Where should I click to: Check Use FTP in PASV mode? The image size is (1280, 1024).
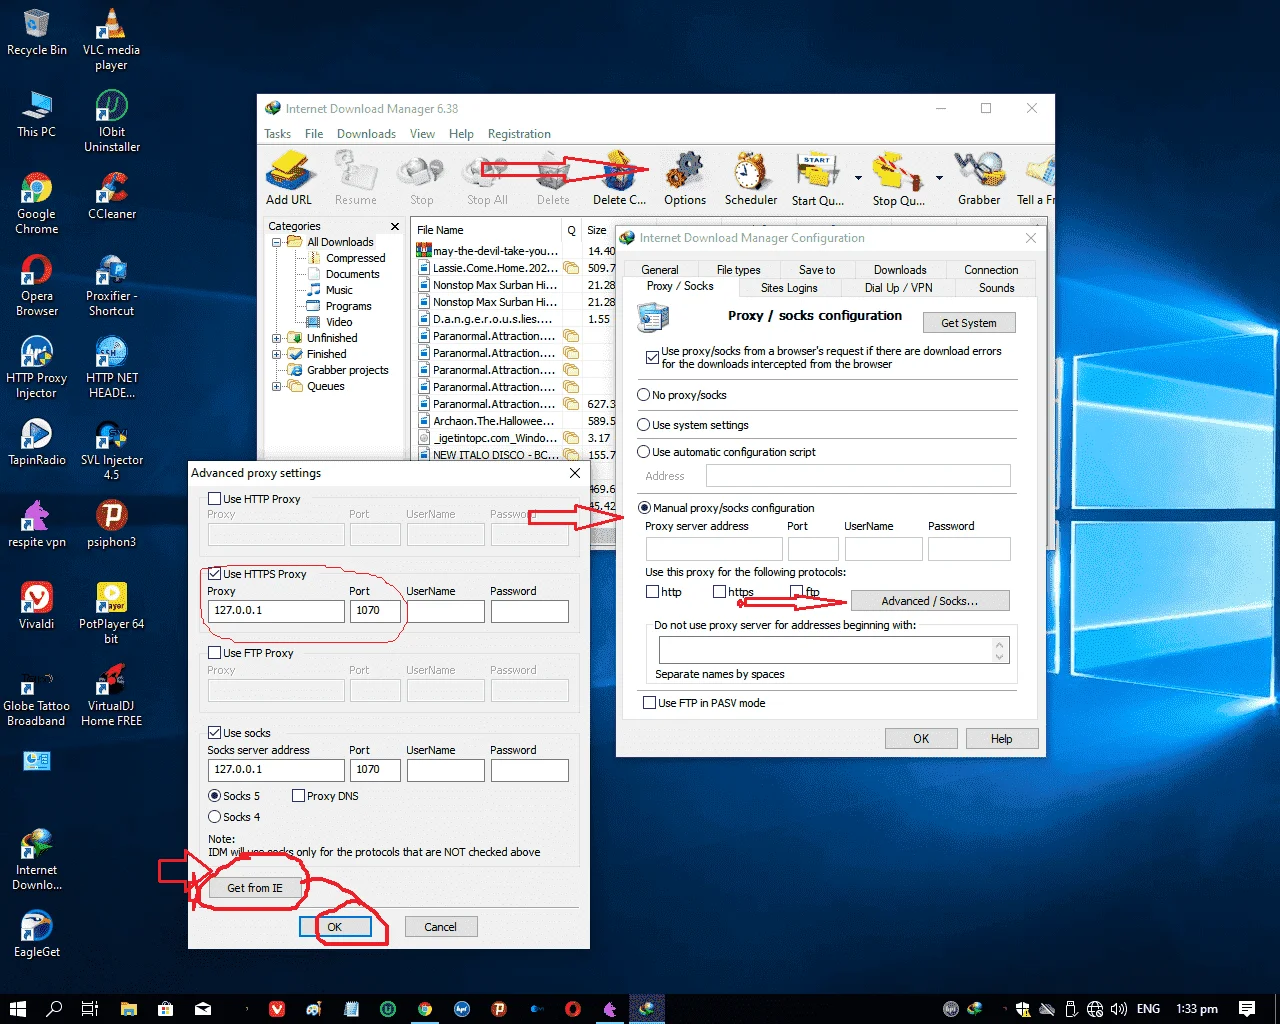pos(649,703)
